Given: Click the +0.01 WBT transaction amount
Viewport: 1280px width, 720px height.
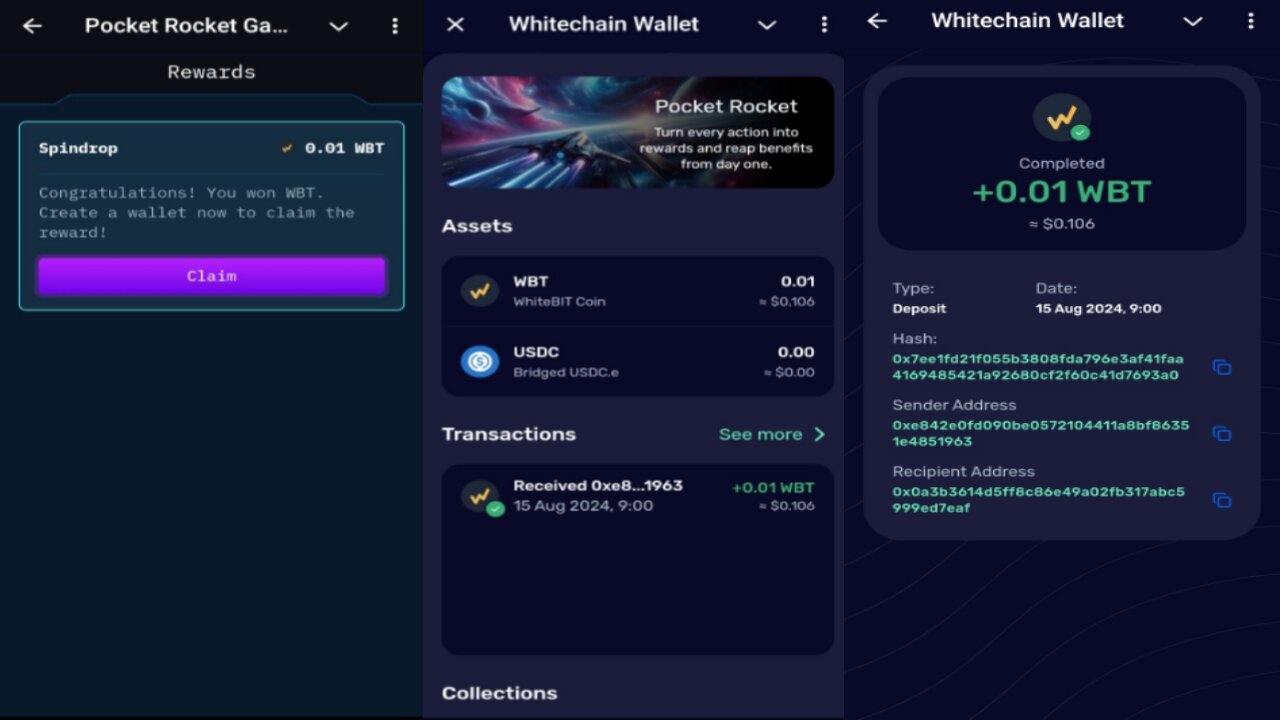Looking at the screenshot, I should coord(773,488).
